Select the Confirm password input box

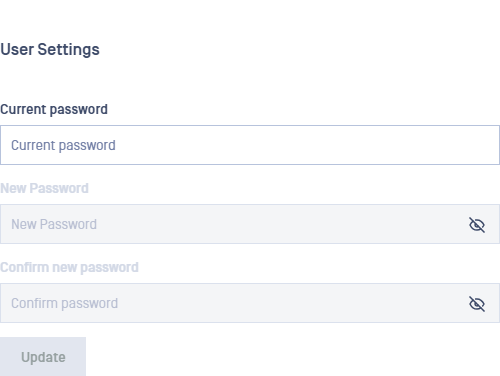(250, 303)
